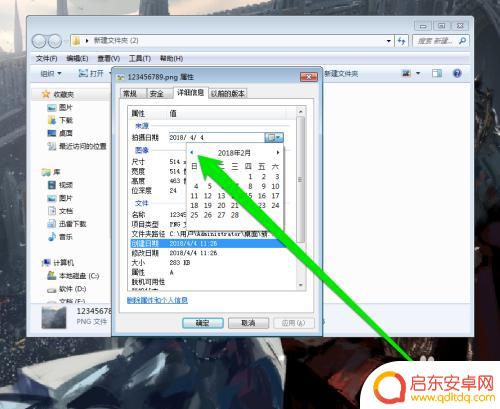Click scroll up arrow of property list
Screen dimensions: 500x409
tap(301, 112)
